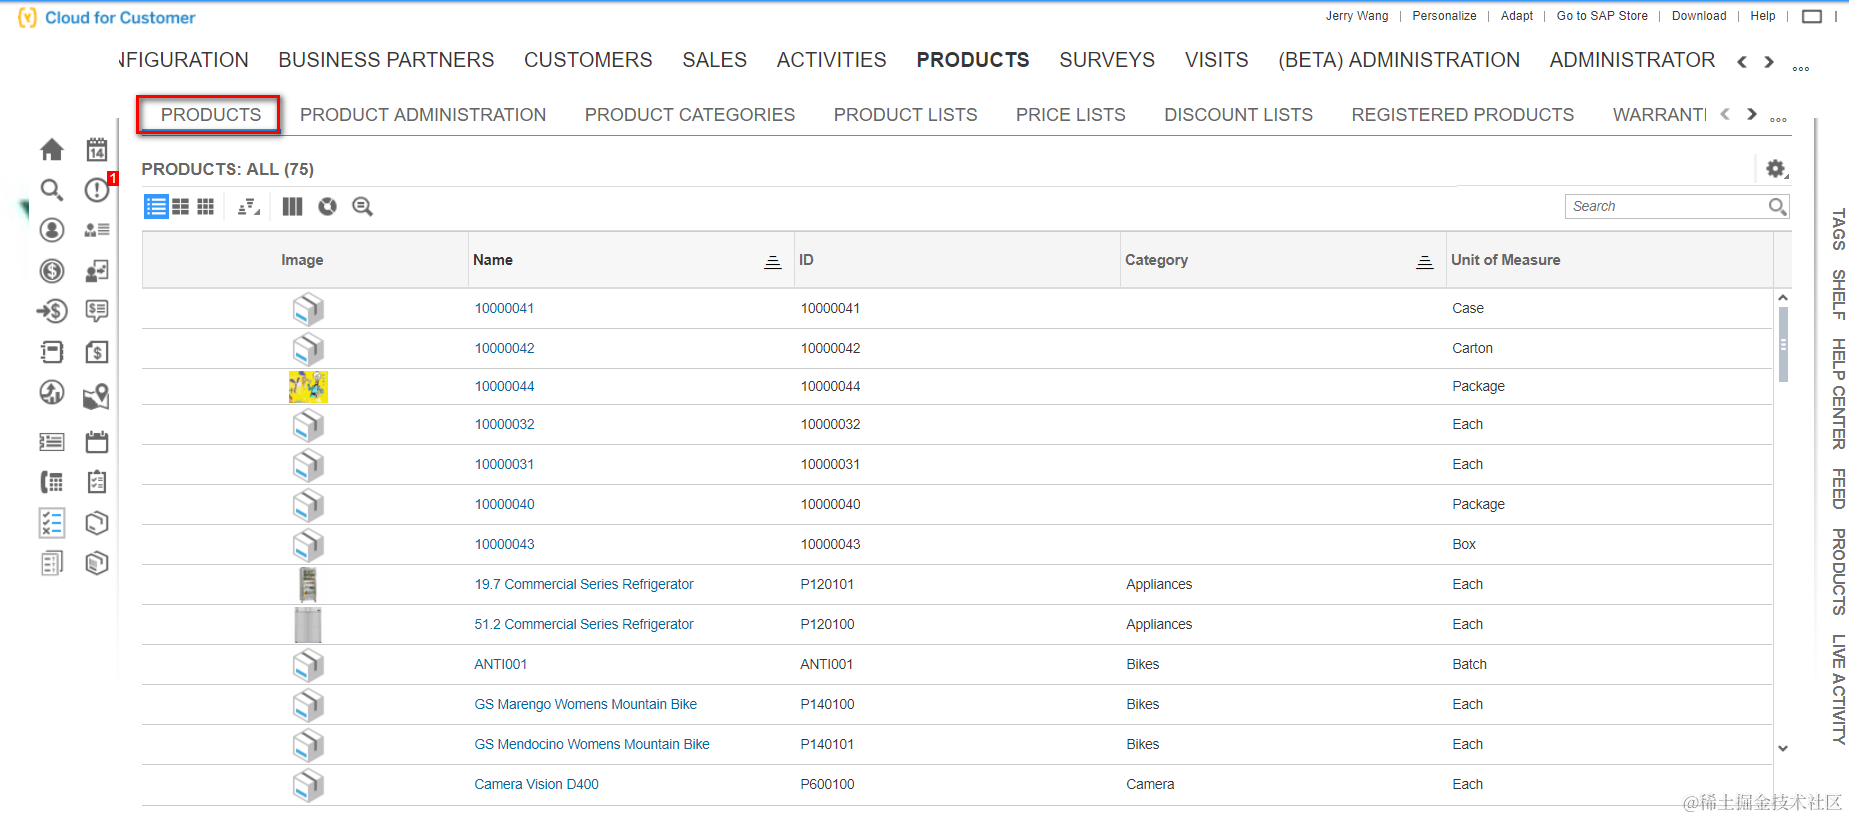Go to PRODUCT CATEGORIES sub-tab
Viewport: 1849px width, 819px height.
[690, 115]
